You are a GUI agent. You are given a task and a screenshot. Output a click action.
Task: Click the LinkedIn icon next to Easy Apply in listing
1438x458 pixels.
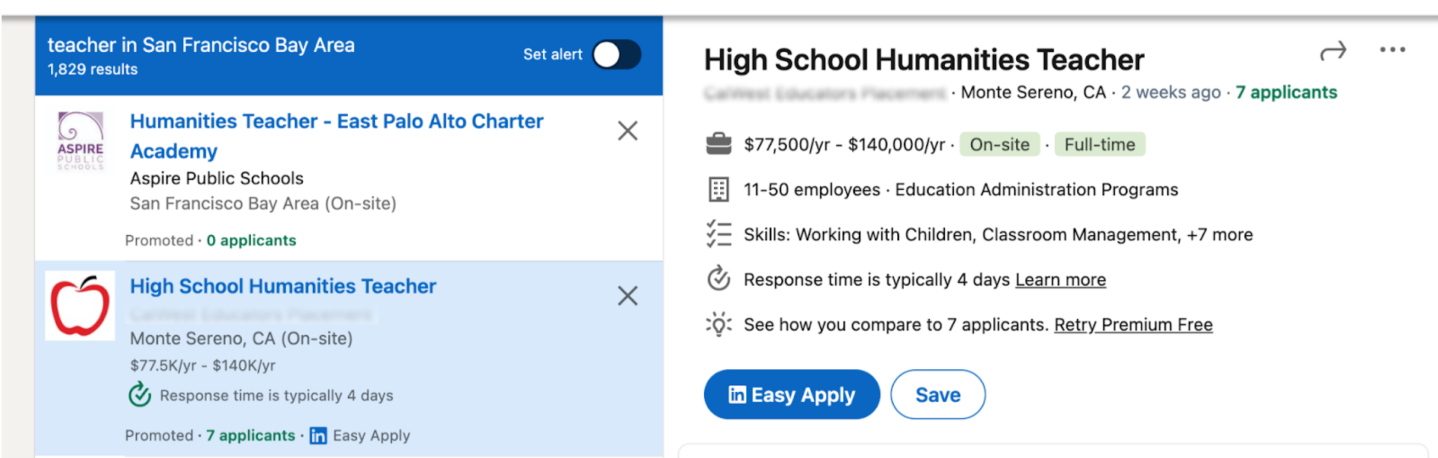pos(318,436)
